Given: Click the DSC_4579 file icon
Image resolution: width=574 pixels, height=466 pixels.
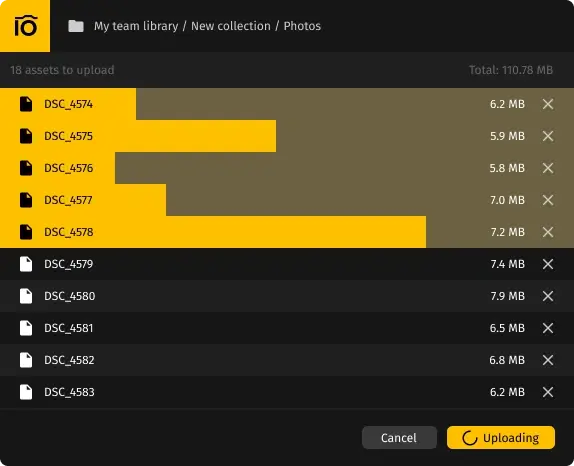Looking at the screenshot, I should 26,264.
